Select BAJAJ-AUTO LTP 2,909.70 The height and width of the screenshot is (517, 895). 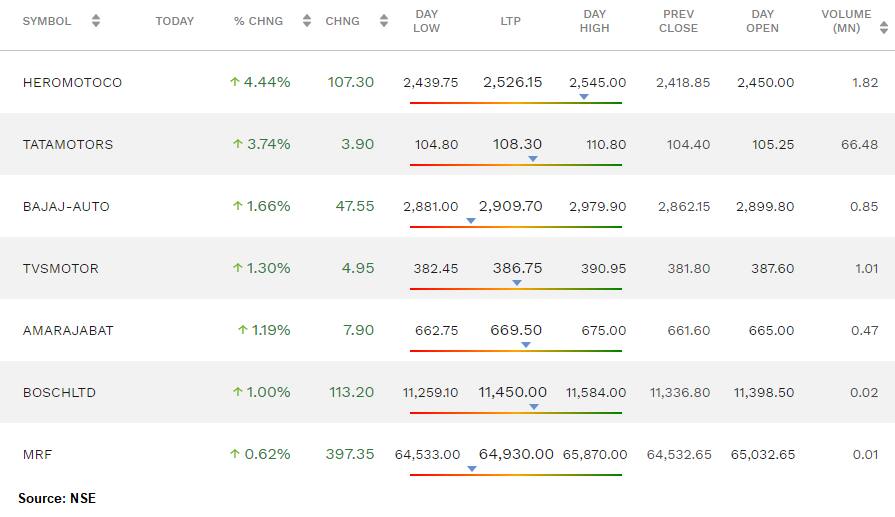510,206
